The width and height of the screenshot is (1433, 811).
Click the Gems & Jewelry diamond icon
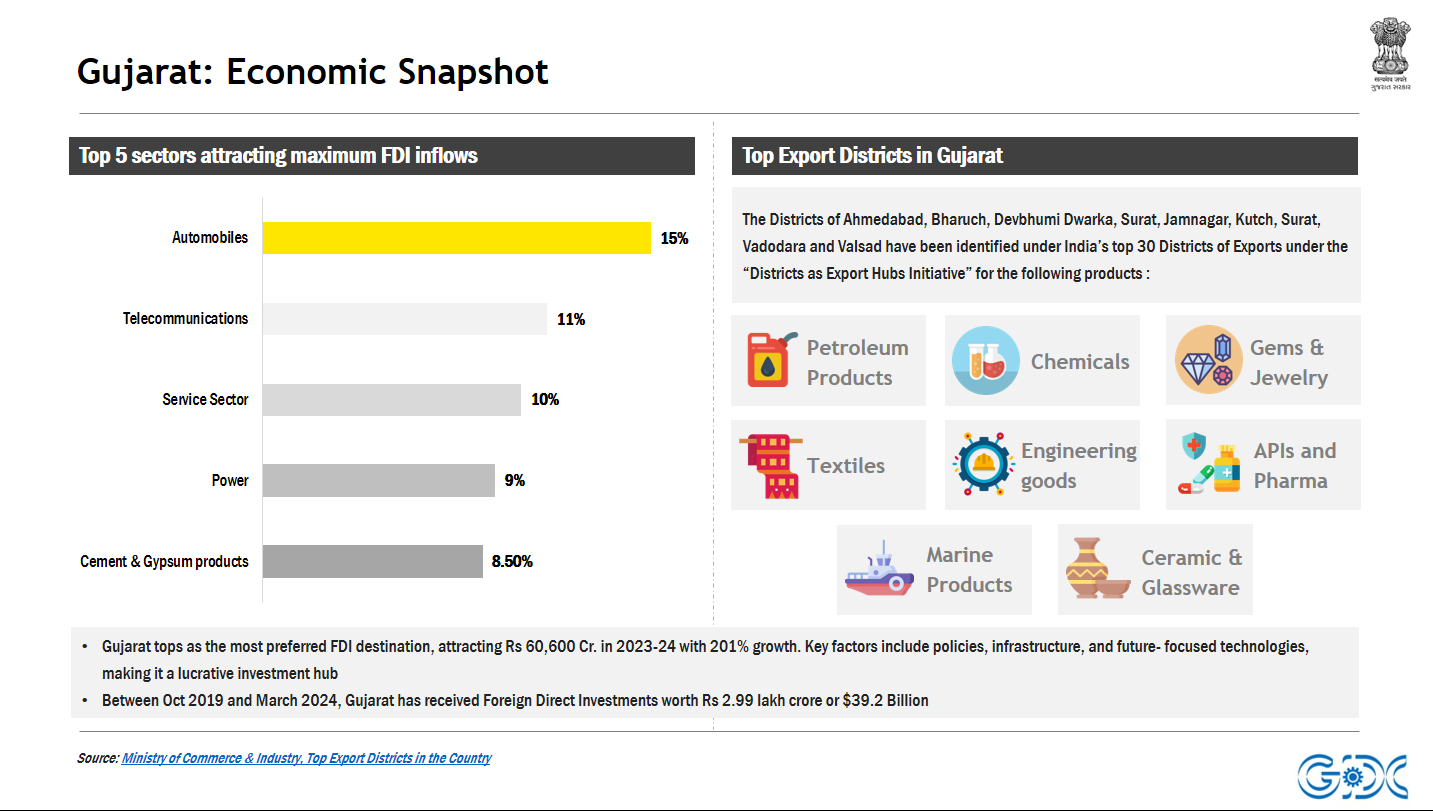tap(1208, 360)
